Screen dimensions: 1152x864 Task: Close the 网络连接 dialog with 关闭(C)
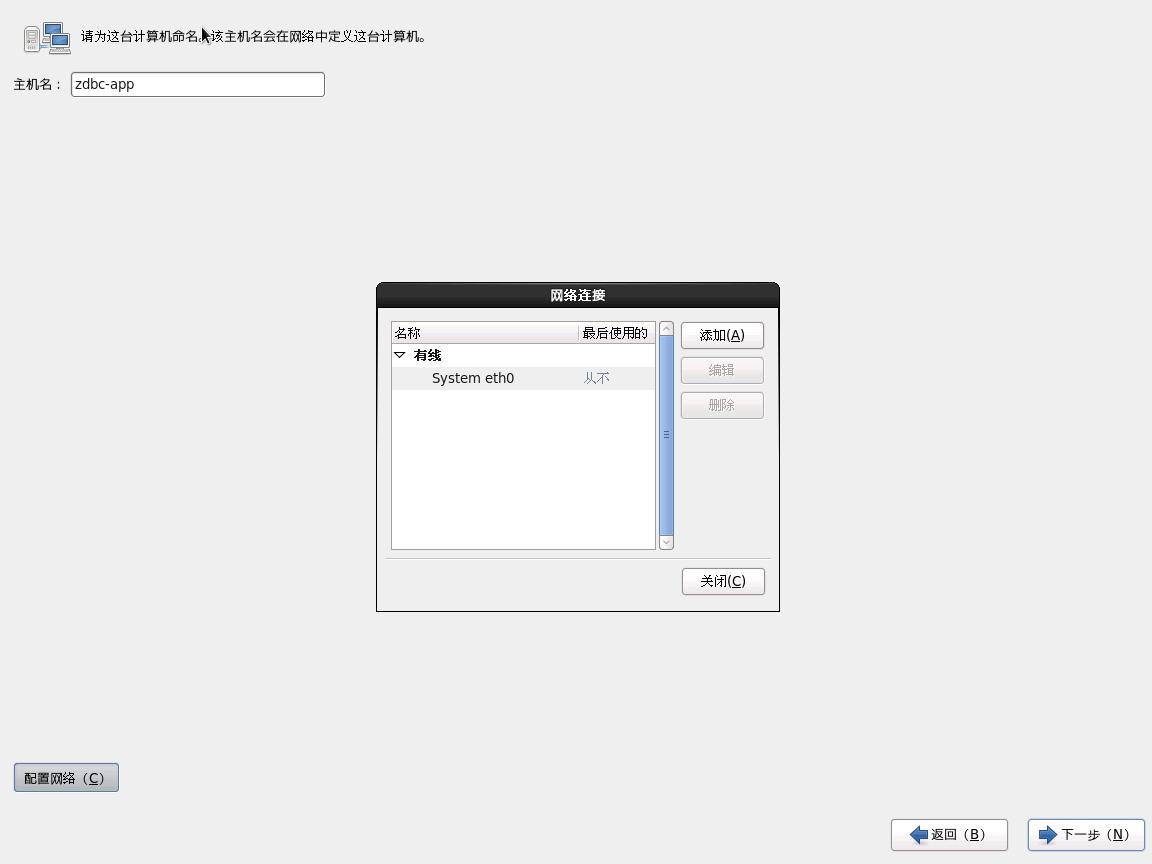[x=723, y=581]
